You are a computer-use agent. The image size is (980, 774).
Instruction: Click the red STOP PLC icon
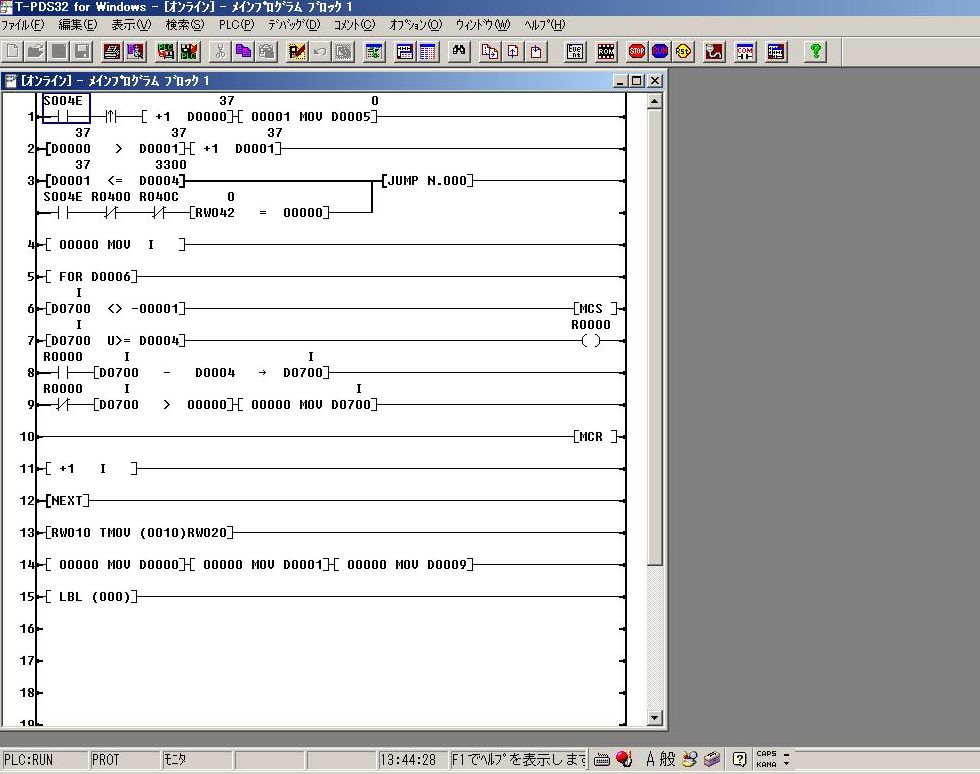637,51
